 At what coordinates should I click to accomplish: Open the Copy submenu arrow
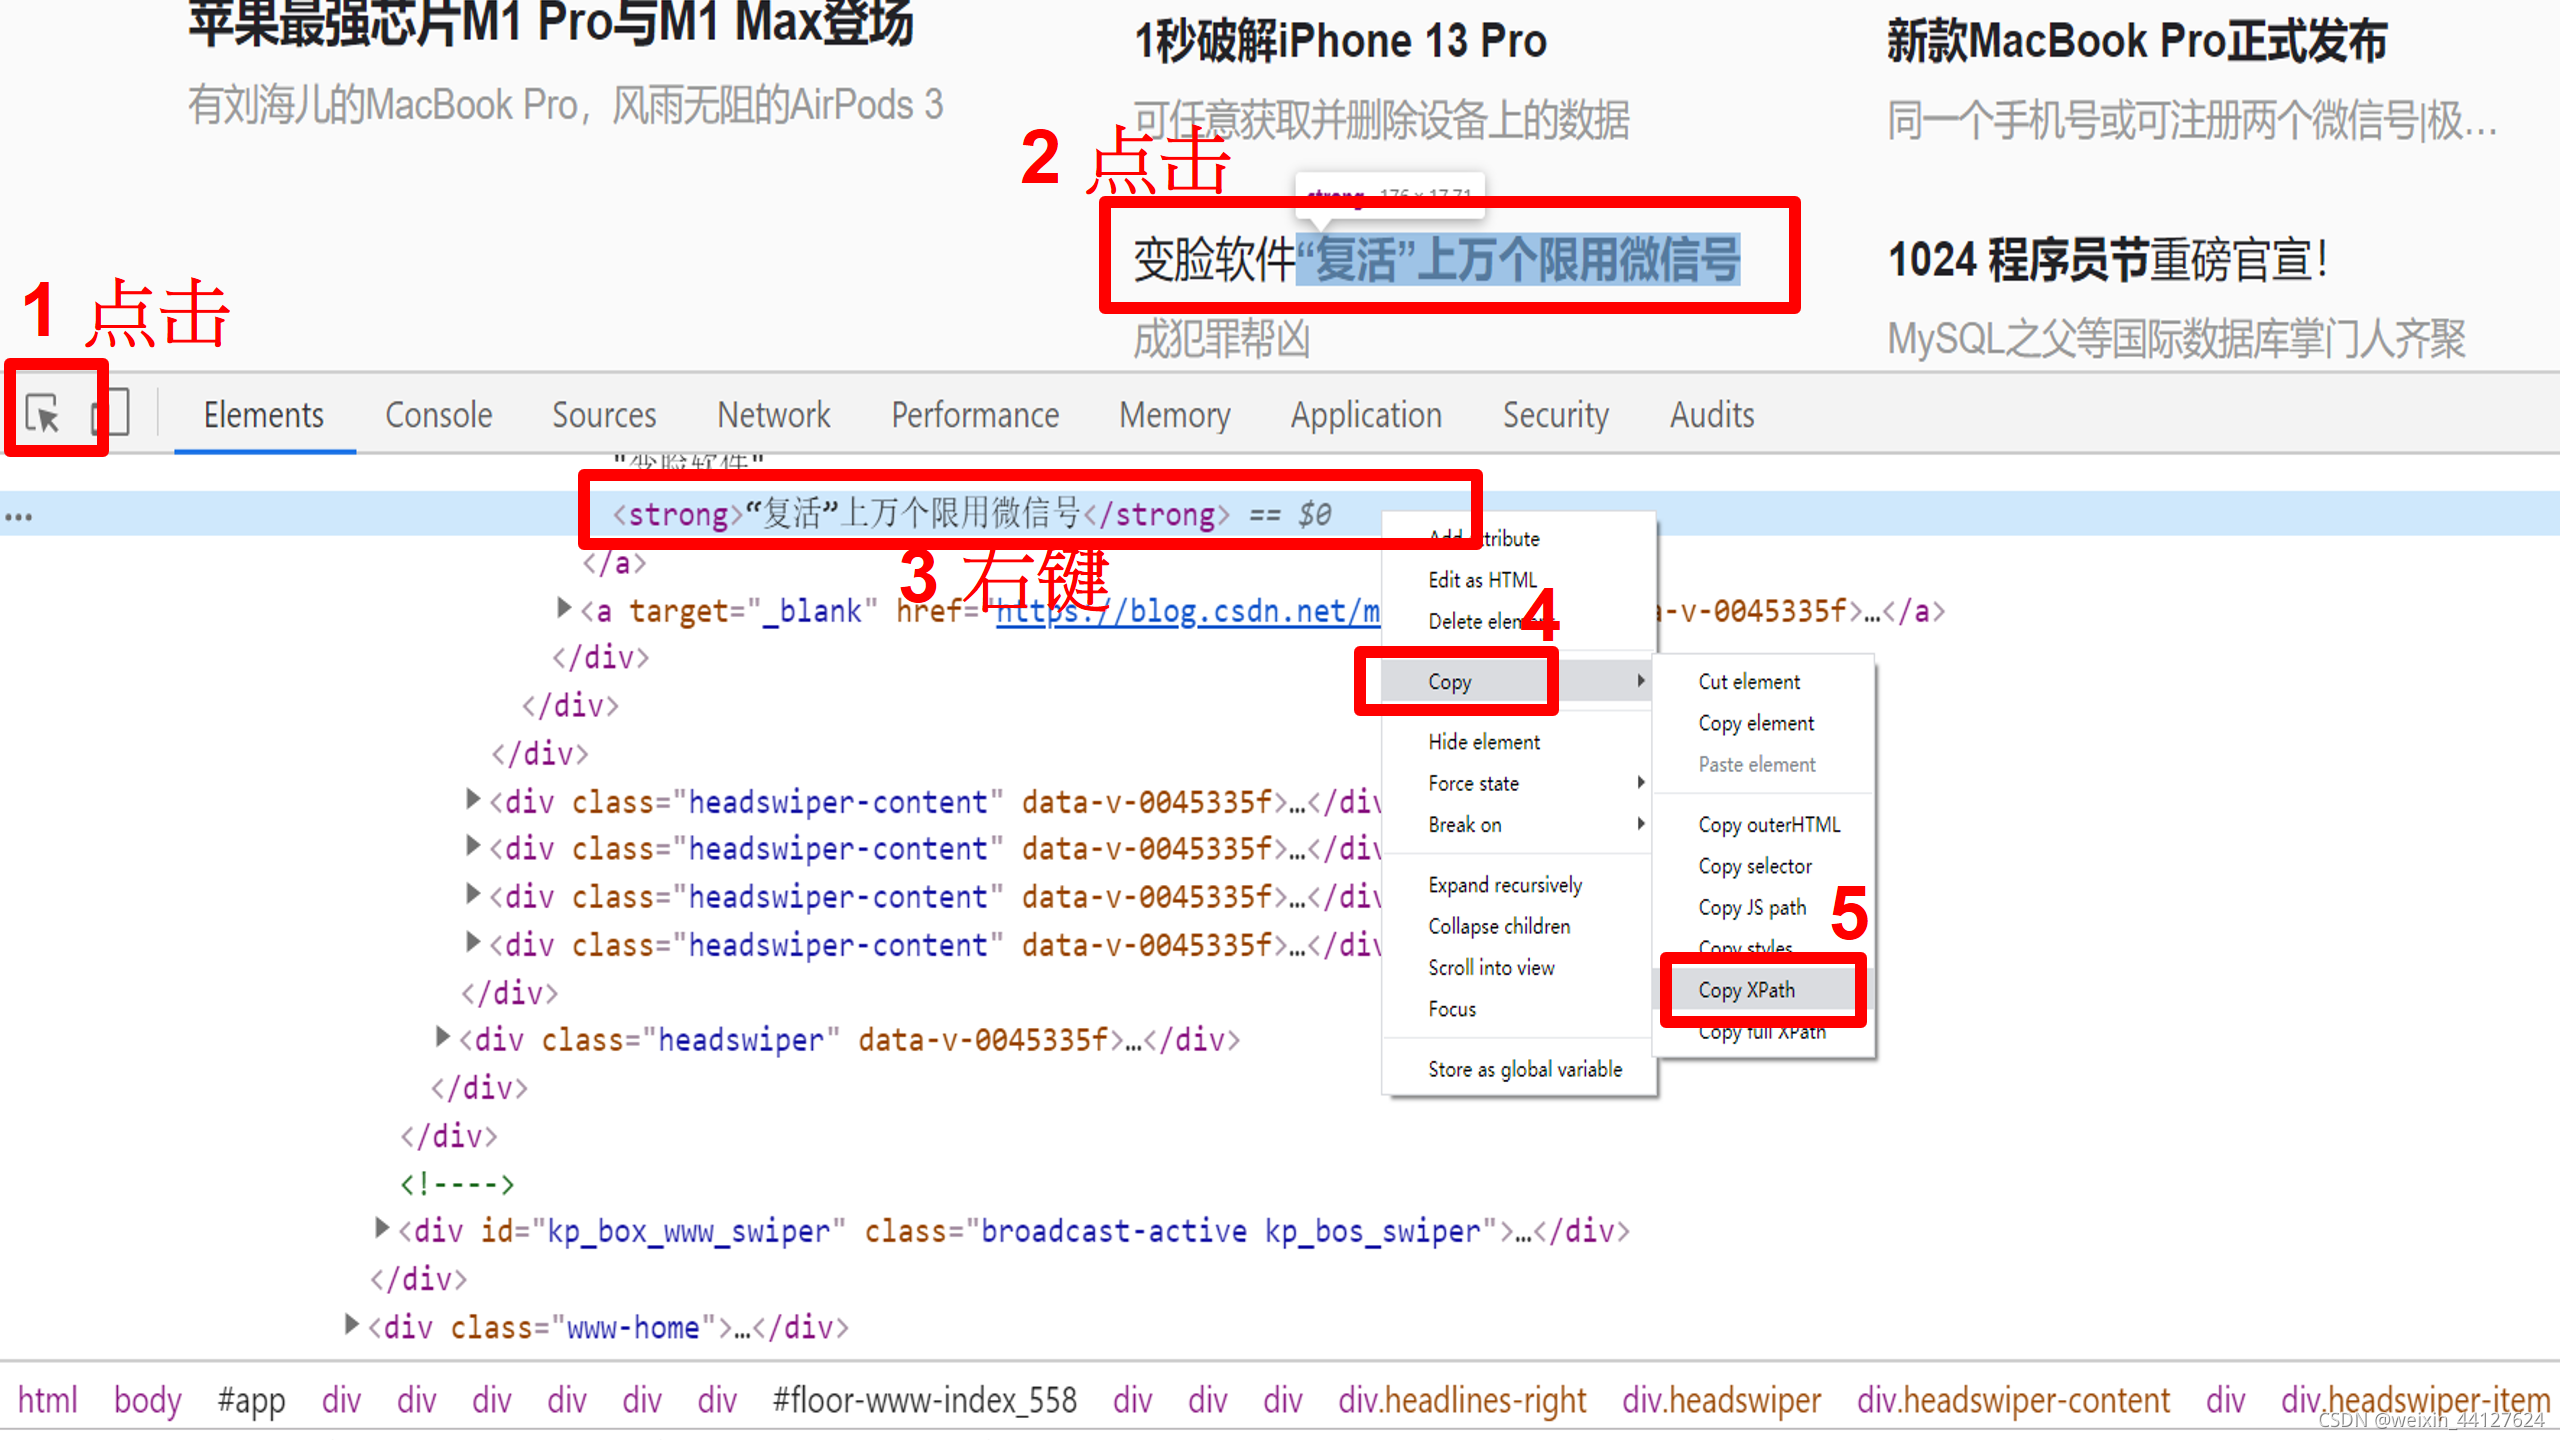coord(1640,681)
